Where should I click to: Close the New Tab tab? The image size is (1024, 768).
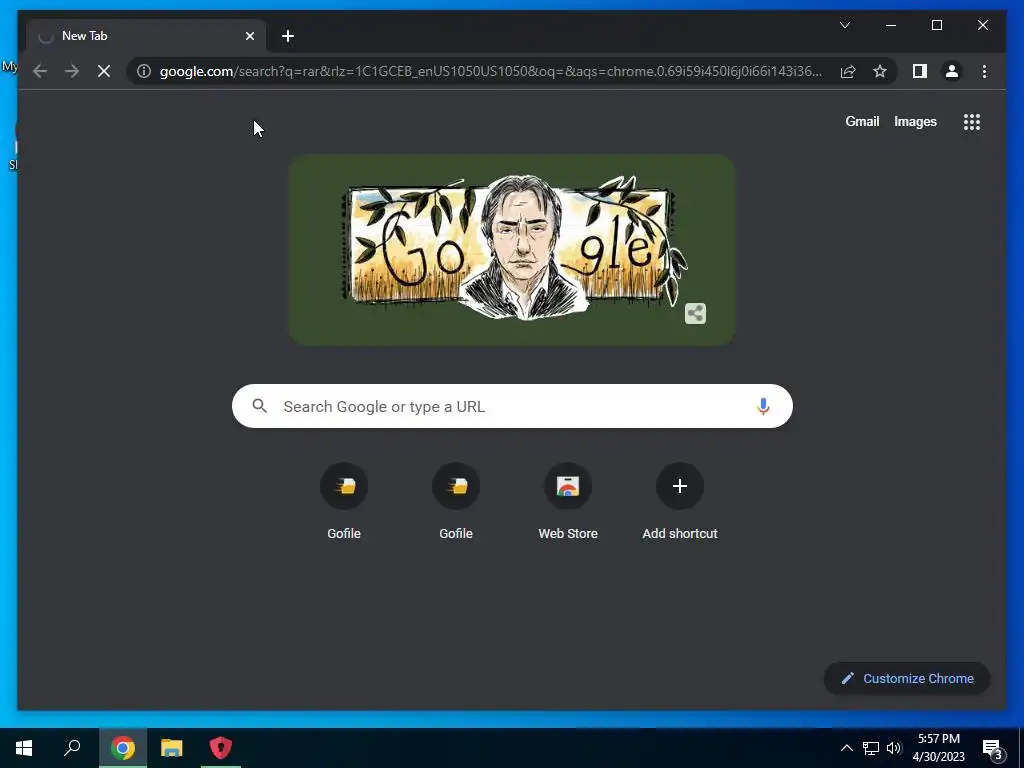[x=249, y=36]
